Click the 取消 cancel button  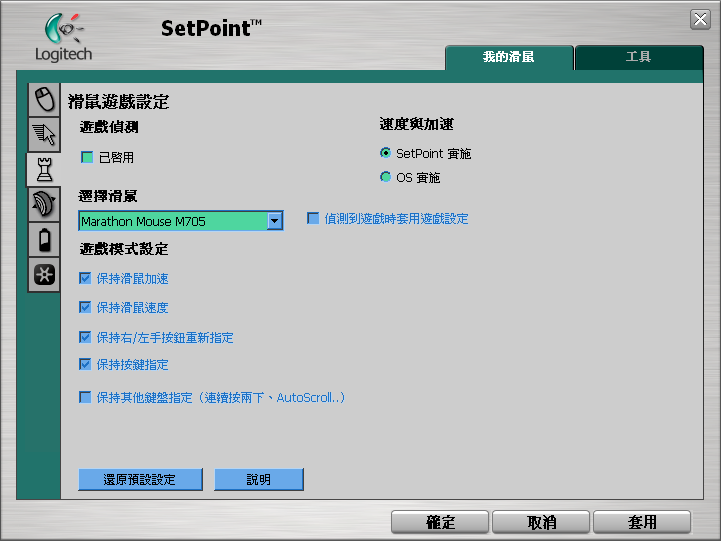point(541,522)
